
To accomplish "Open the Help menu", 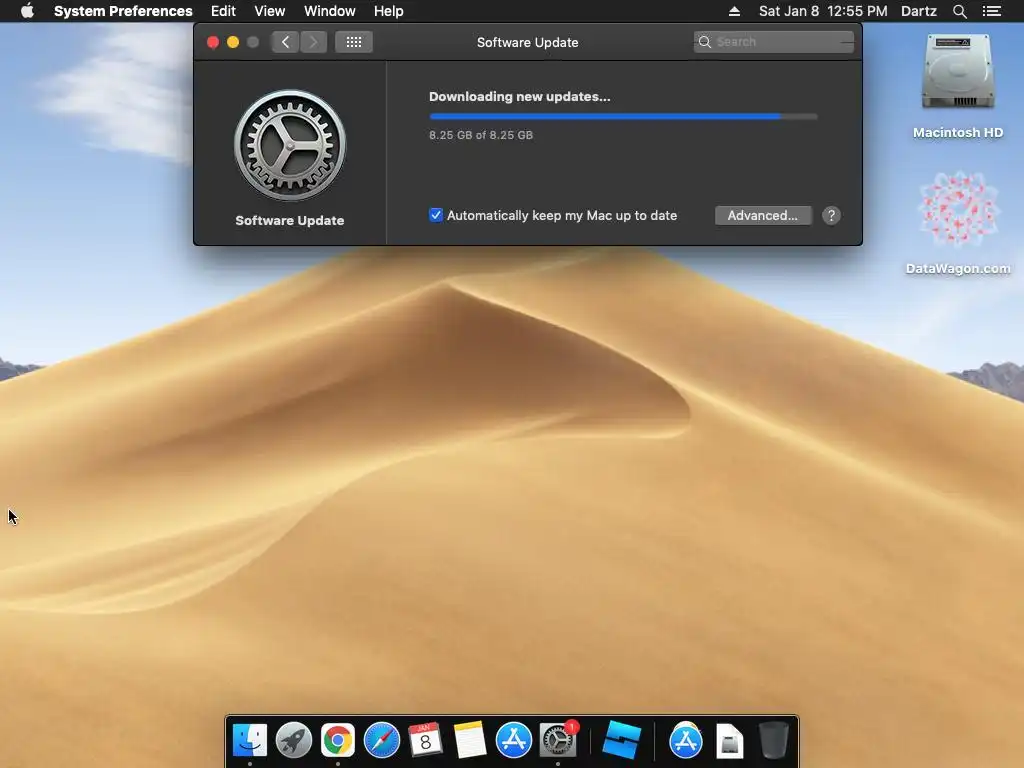I will pos(389,11).
